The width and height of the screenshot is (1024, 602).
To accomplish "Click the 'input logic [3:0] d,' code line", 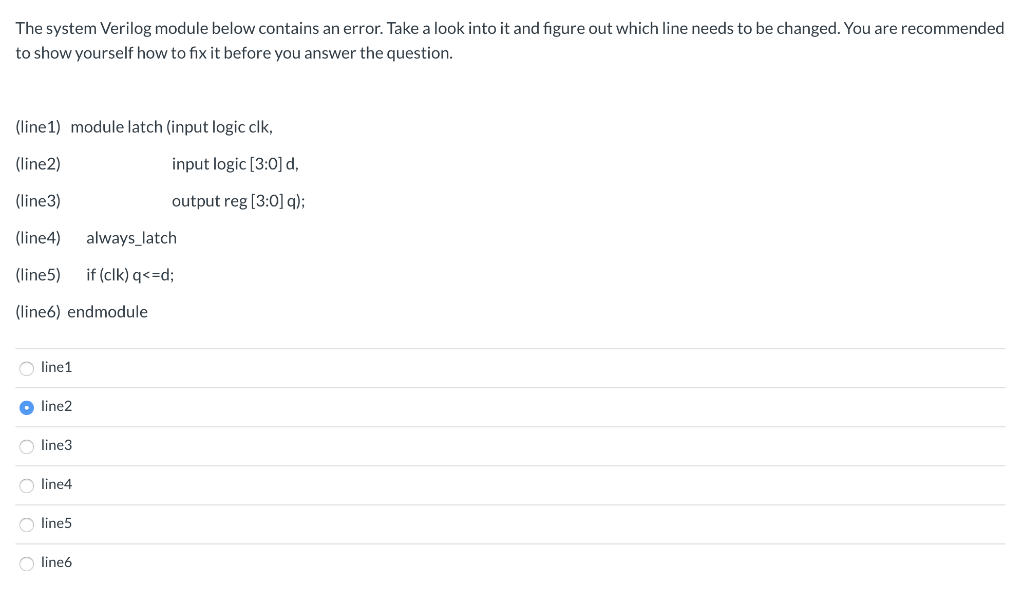I will click(x=235, y=164).
